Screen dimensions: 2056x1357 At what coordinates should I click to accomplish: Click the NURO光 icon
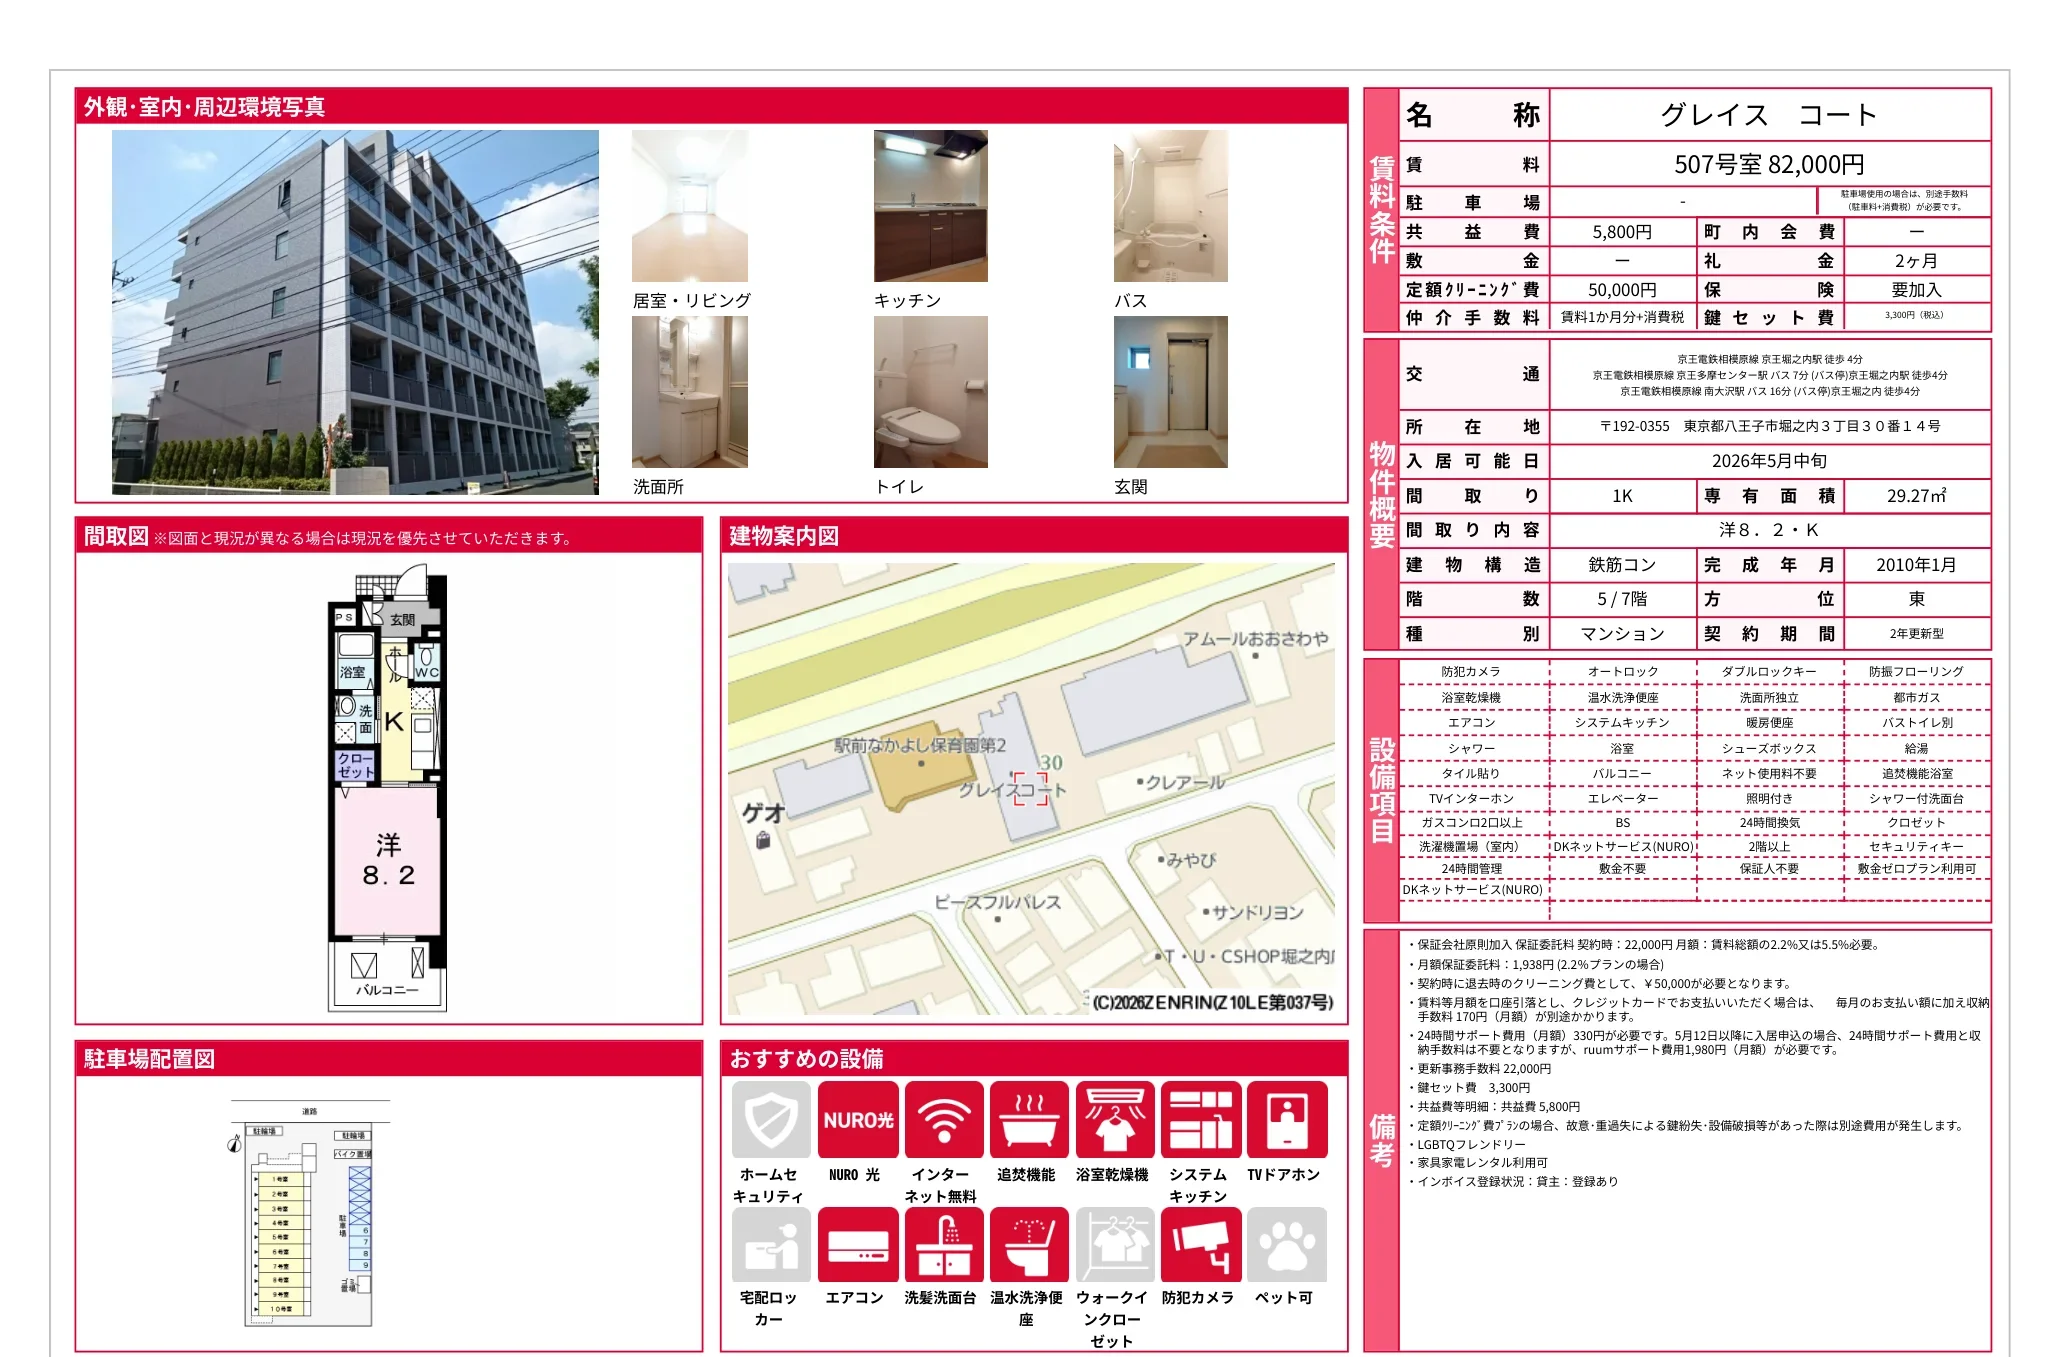coord(857,1120)
